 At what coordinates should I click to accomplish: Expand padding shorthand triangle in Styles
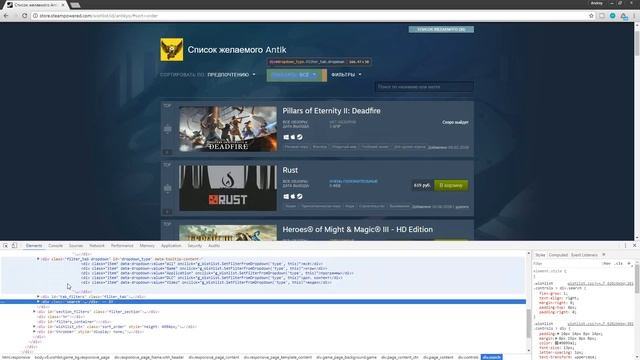(x=557, y=334)
